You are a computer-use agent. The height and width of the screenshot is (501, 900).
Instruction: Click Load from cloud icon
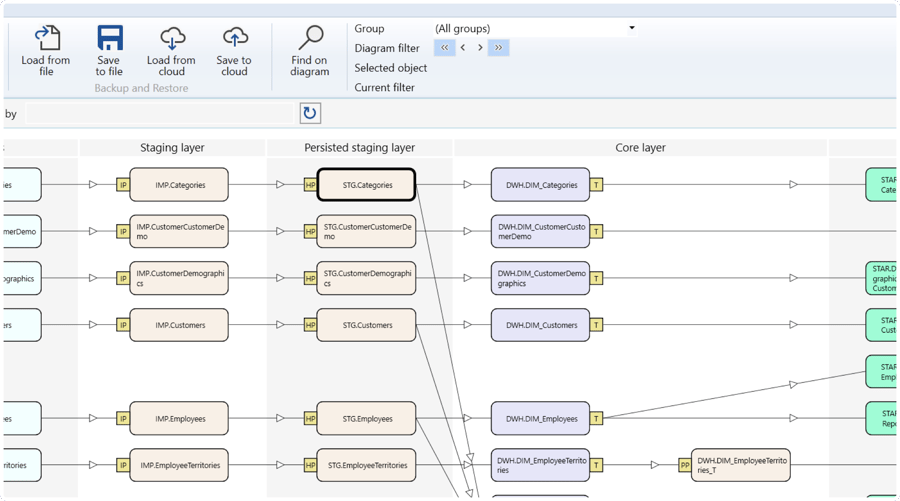pos(172,38)
